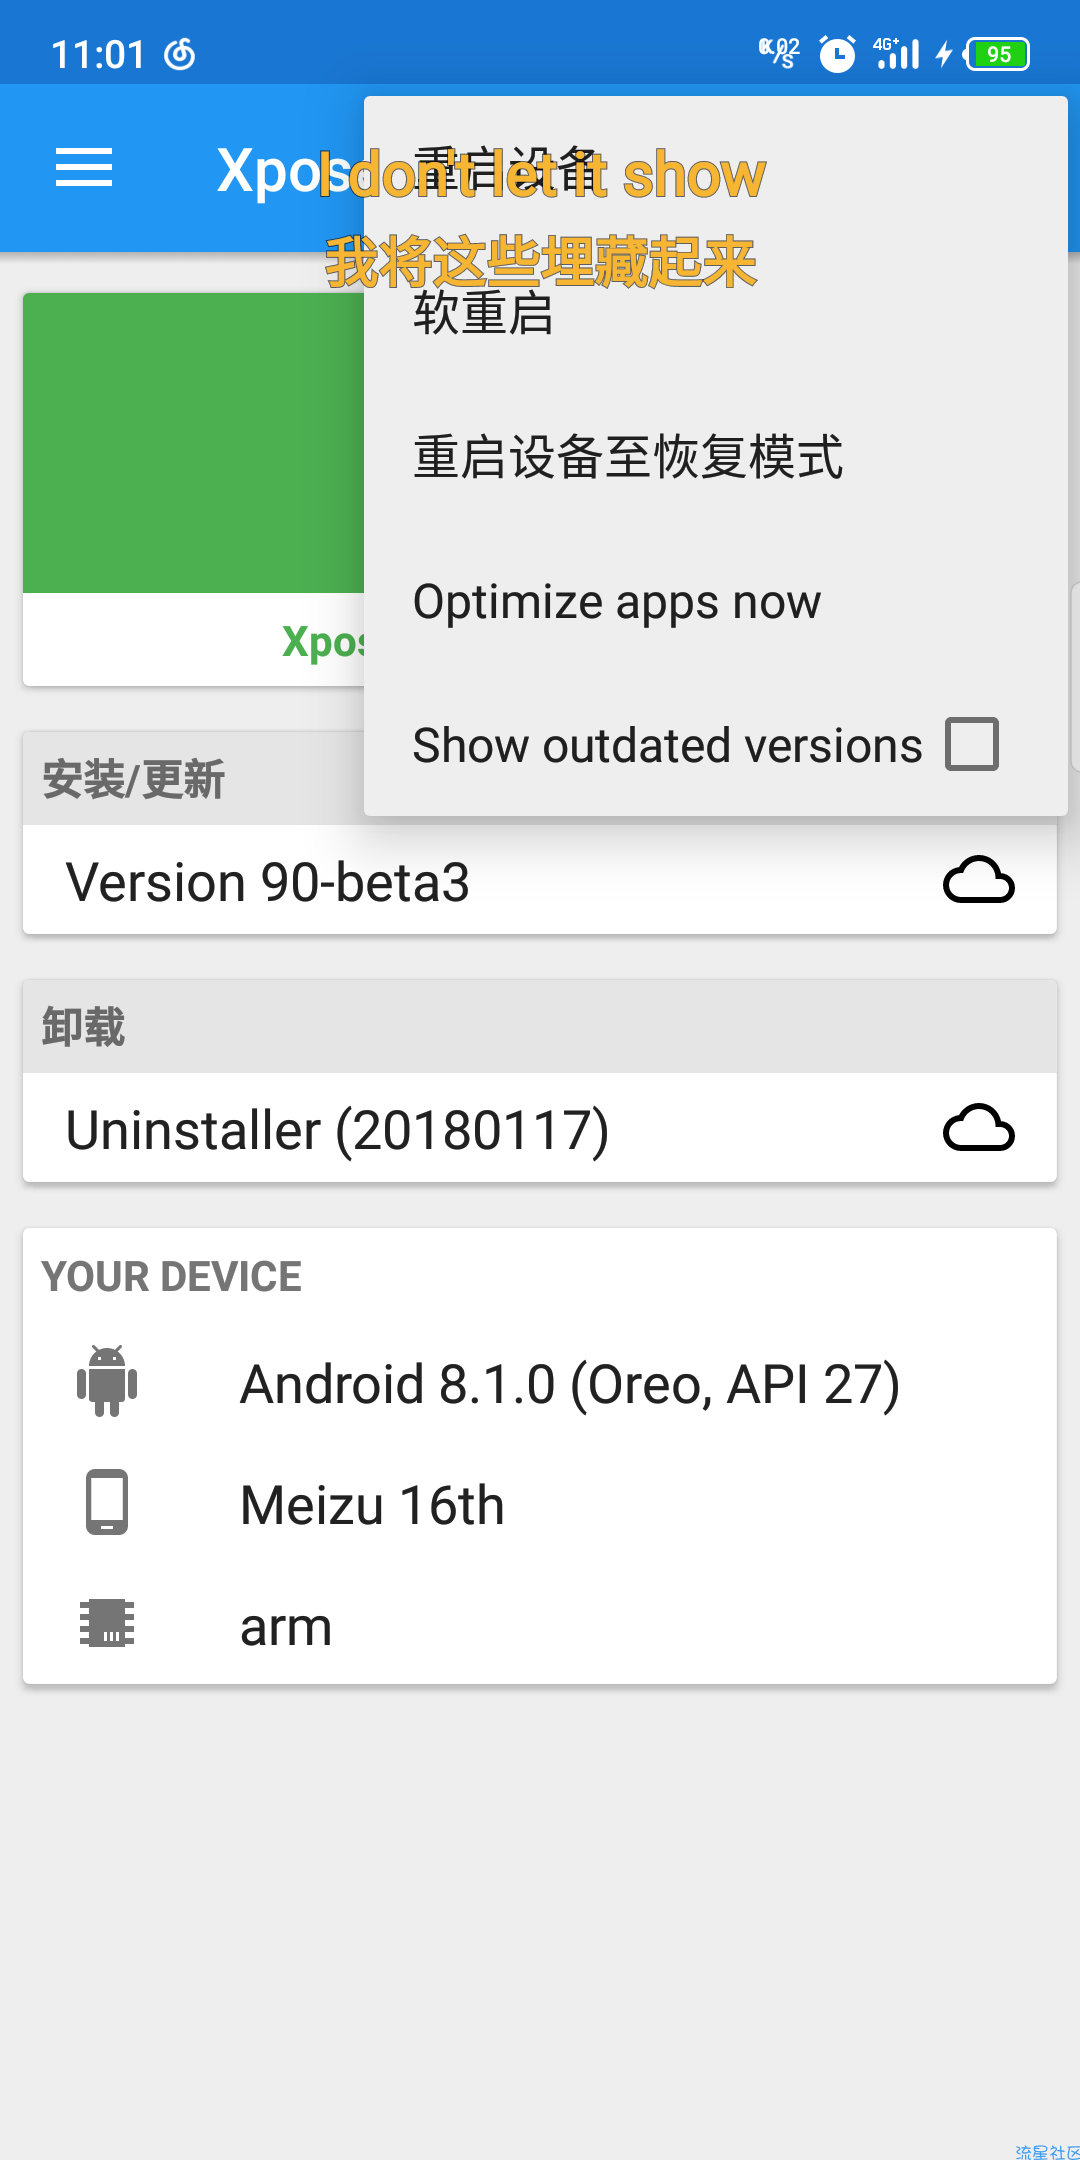Tap the vibrate status bar icon
Screen dimensions: 1080x2160
tap(779, 54)
